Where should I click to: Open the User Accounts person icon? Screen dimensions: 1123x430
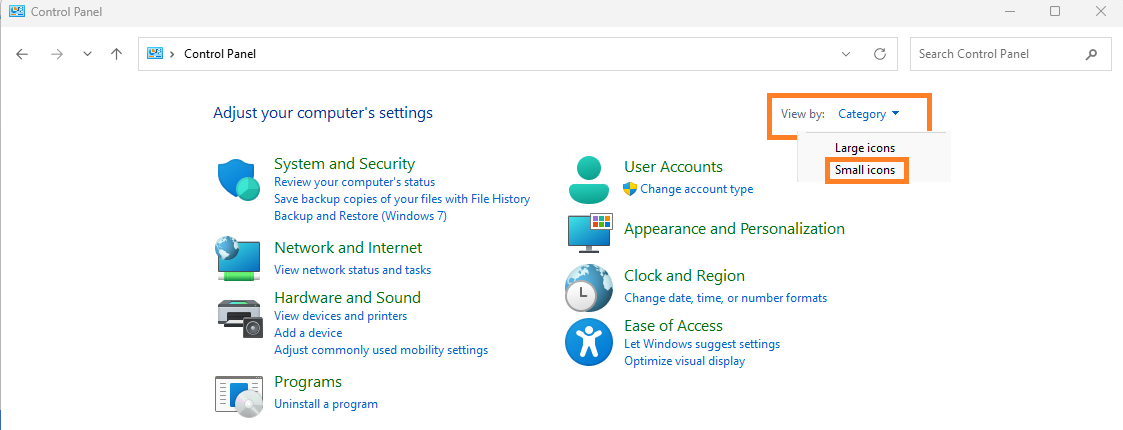click(x=589, y=180)
